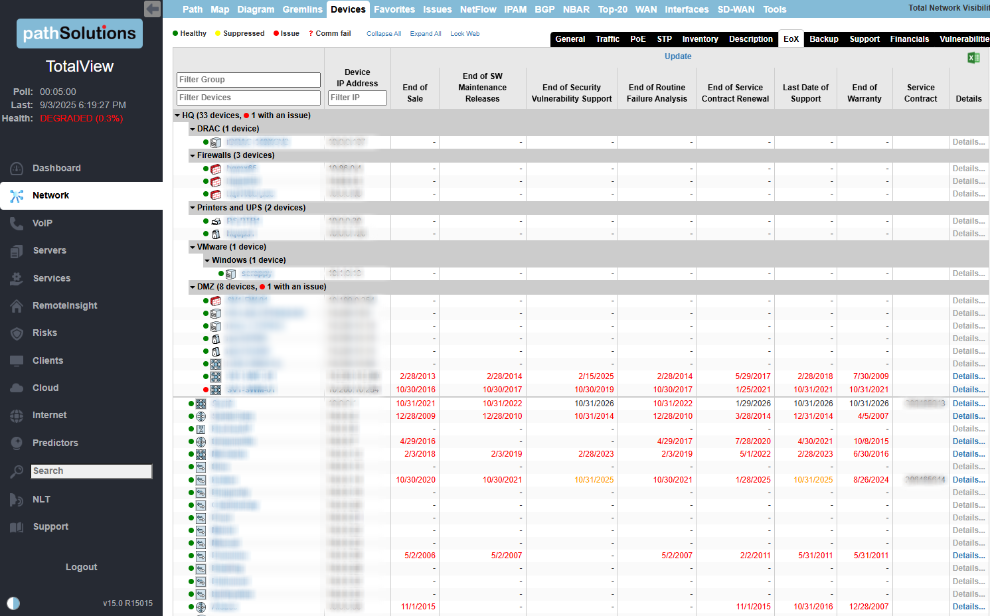This screenshot has height=616, width=990.
Task: Click the Services icon in sidebar
Action: click(17, 278)
